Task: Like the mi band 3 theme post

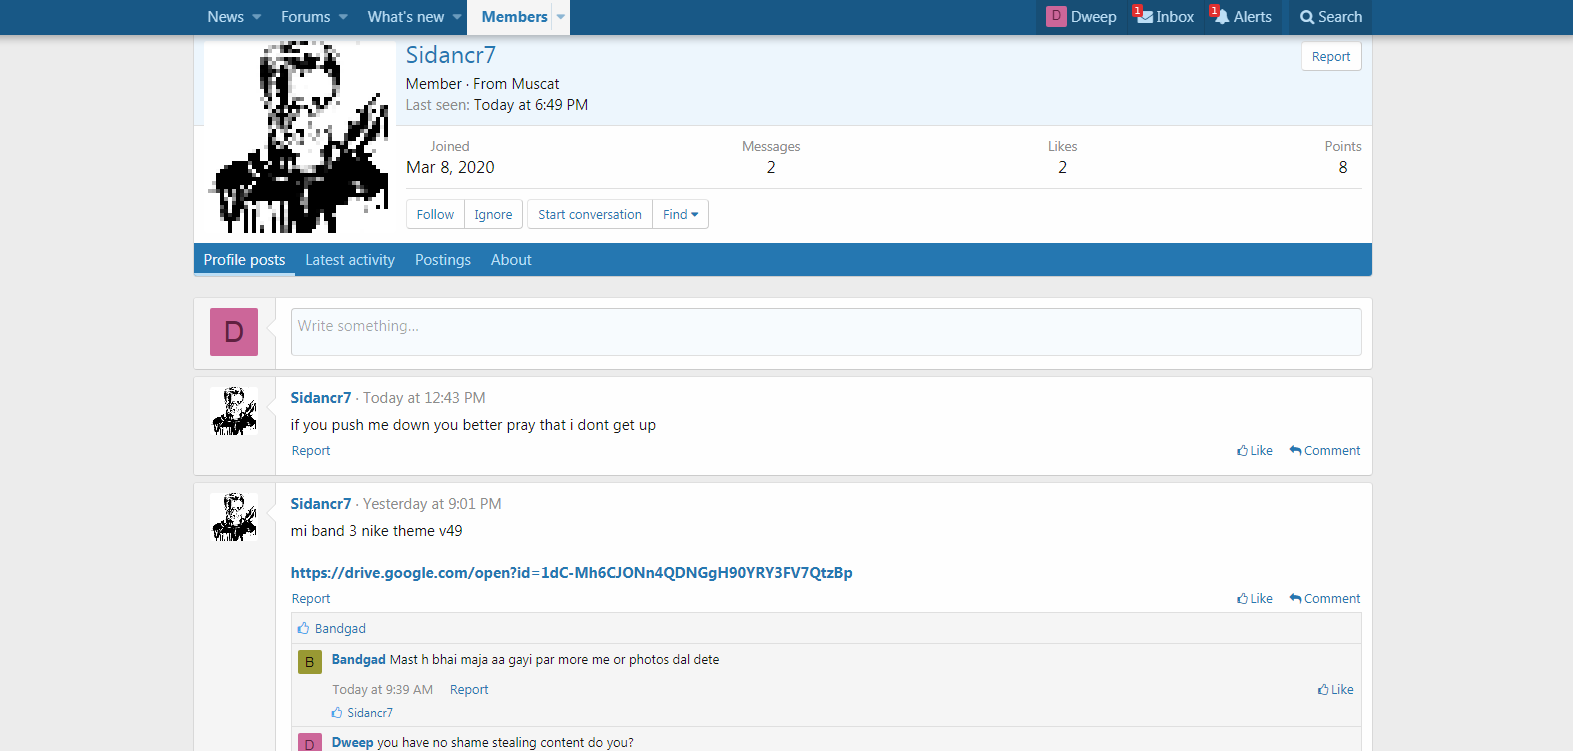Action: (1255, 599)
